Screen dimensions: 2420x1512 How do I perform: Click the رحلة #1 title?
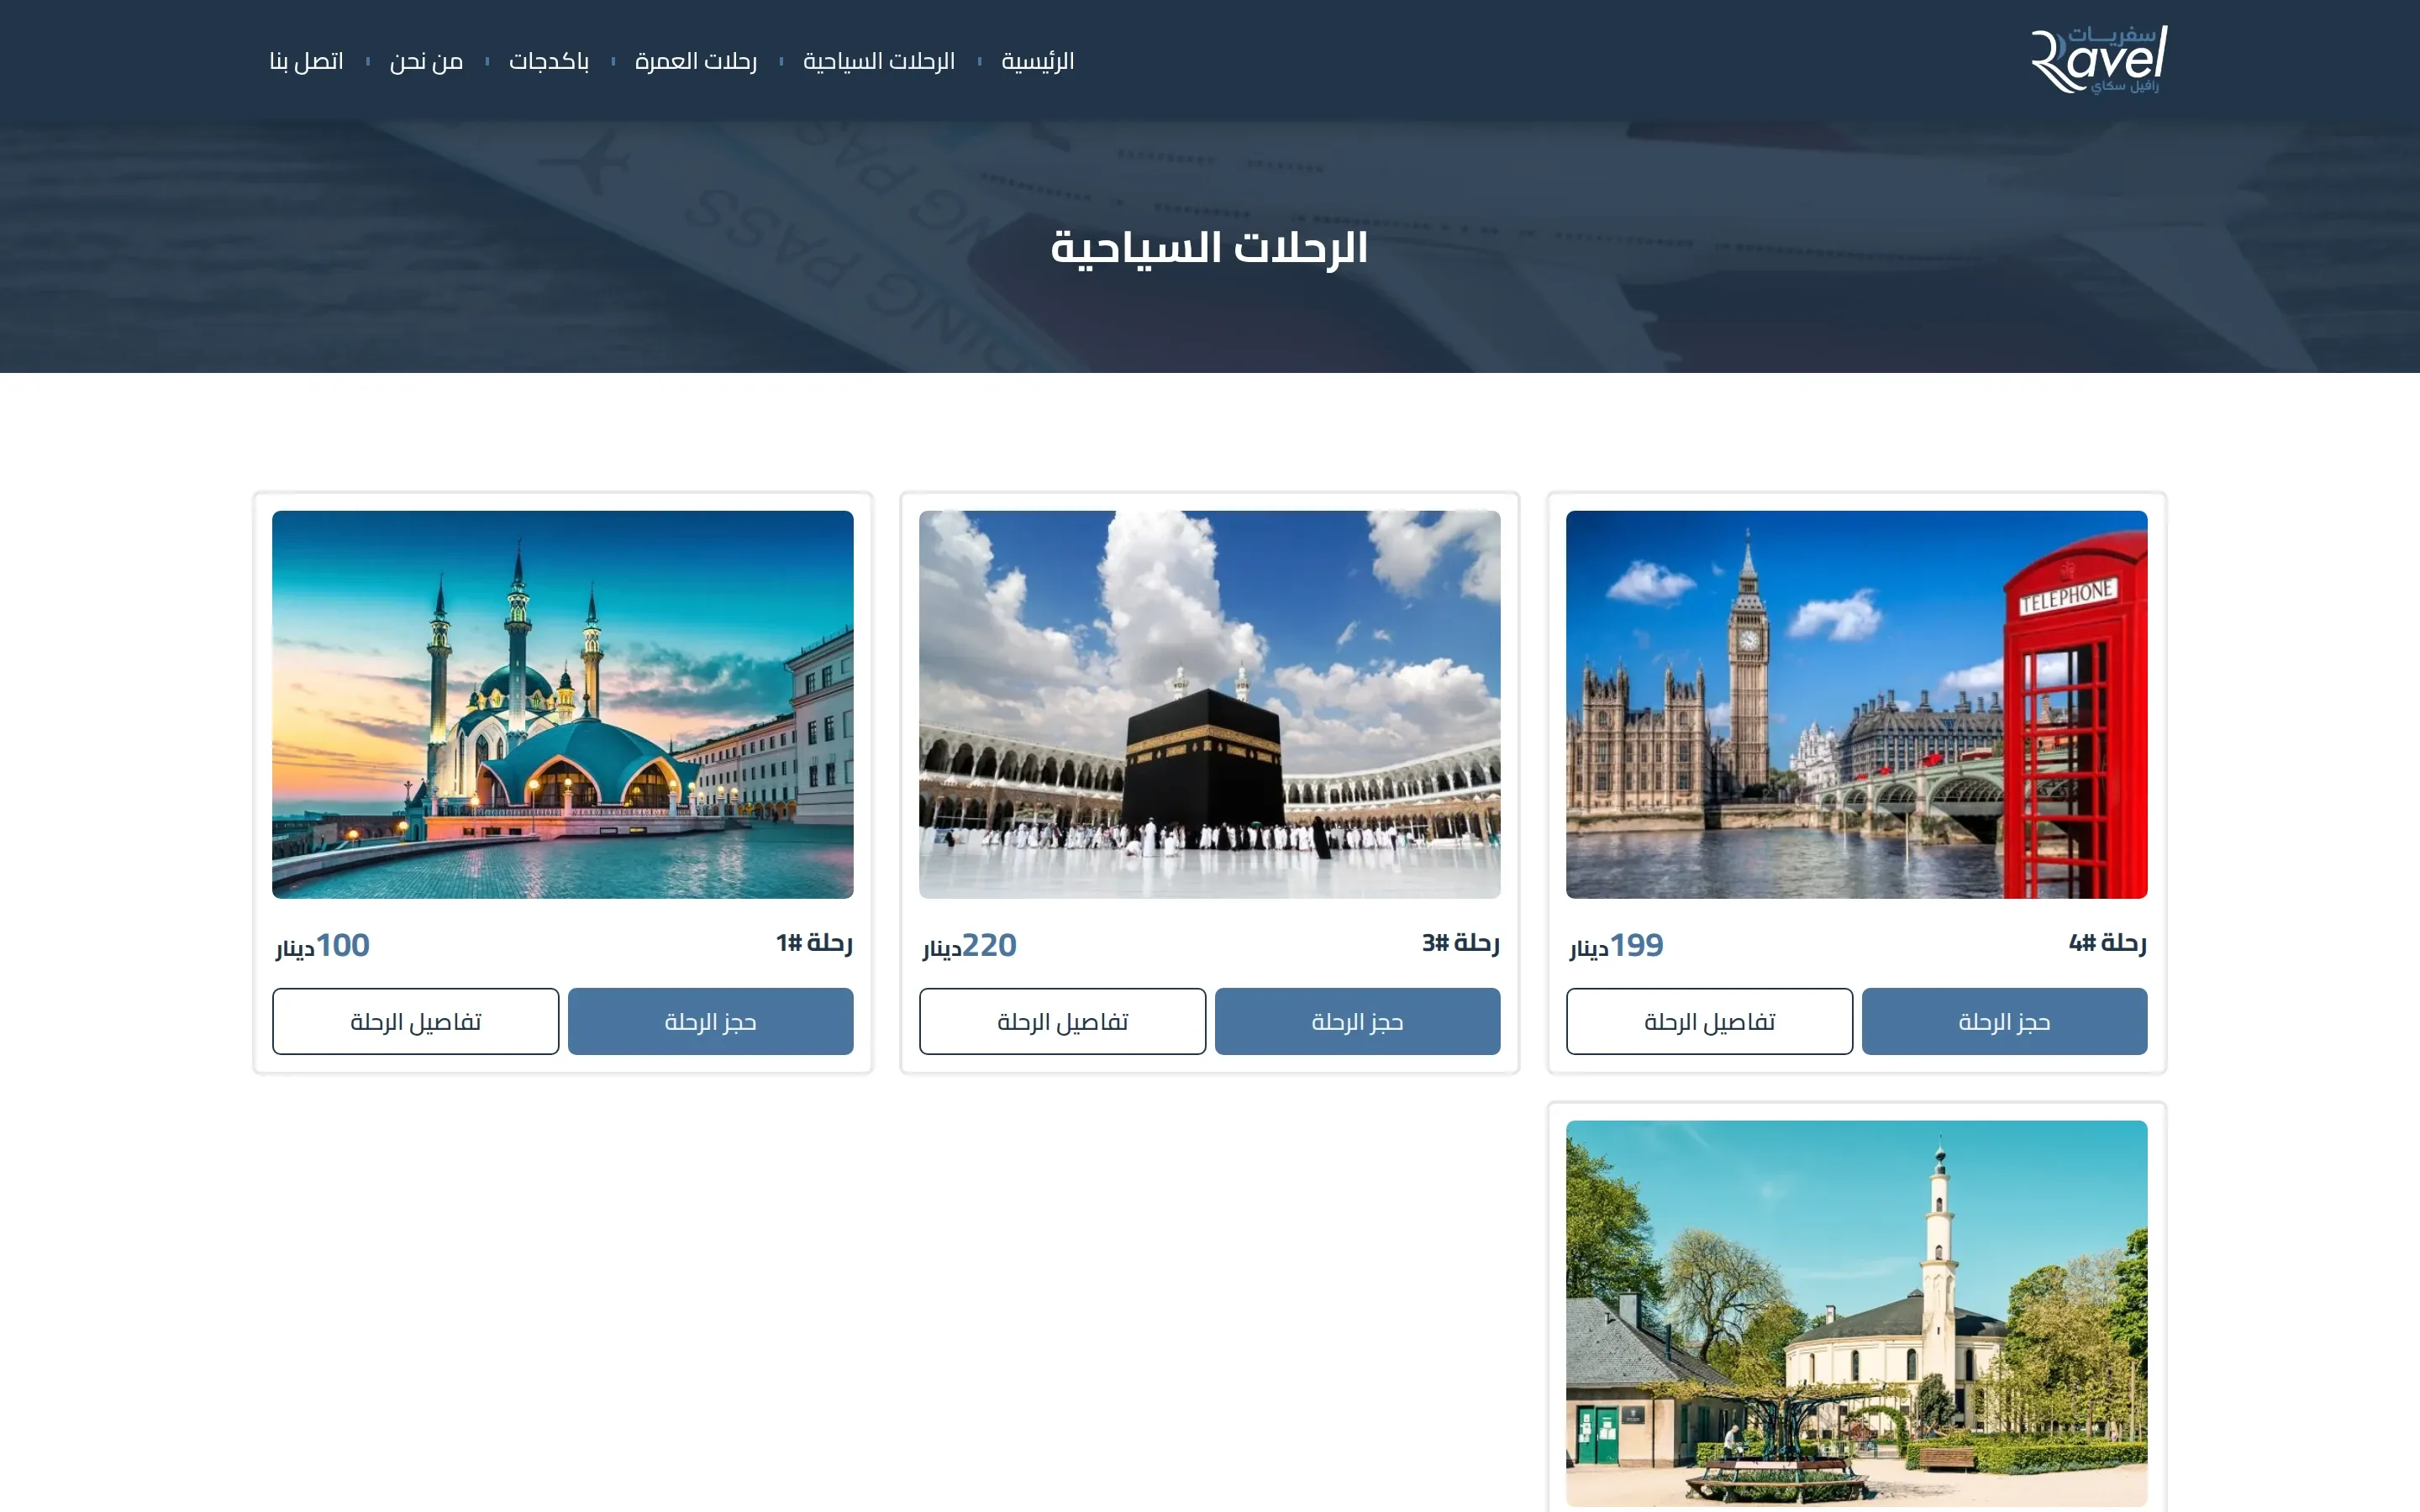click(x=814, y=942)
